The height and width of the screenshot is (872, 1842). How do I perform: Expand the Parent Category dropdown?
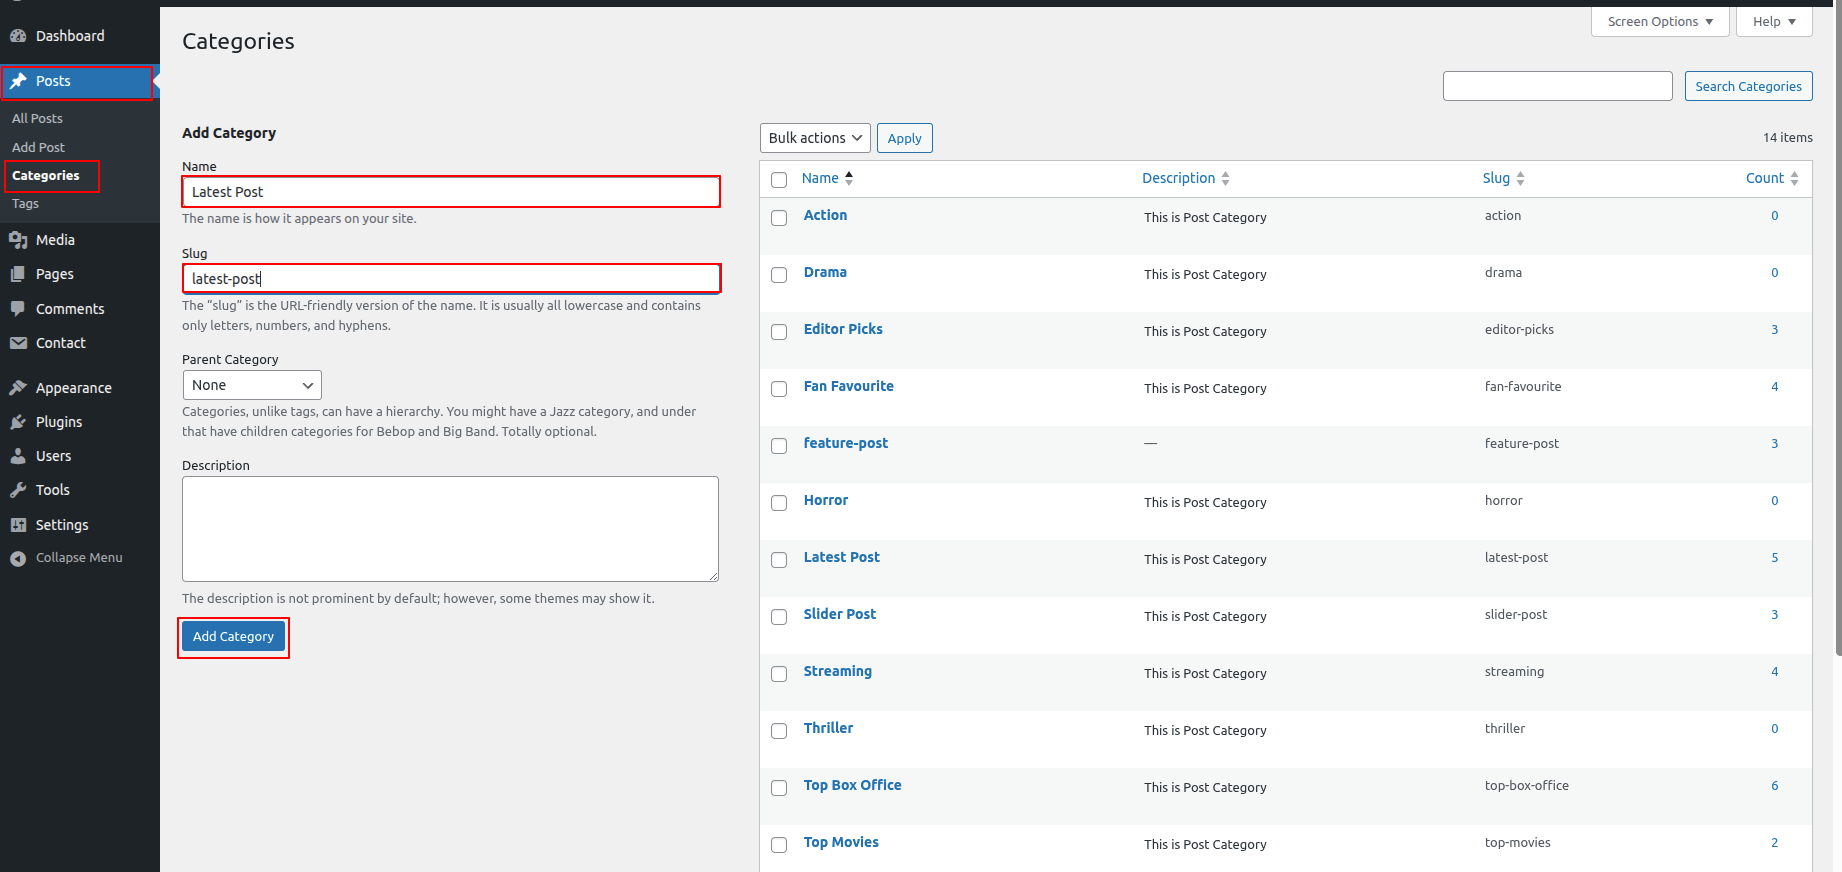point(252,385)
